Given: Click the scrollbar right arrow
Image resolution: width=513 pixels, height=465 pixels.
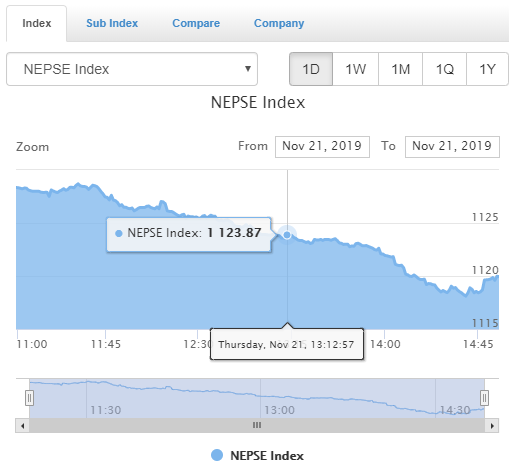Looking at the screenshot, I should (492, 426).
